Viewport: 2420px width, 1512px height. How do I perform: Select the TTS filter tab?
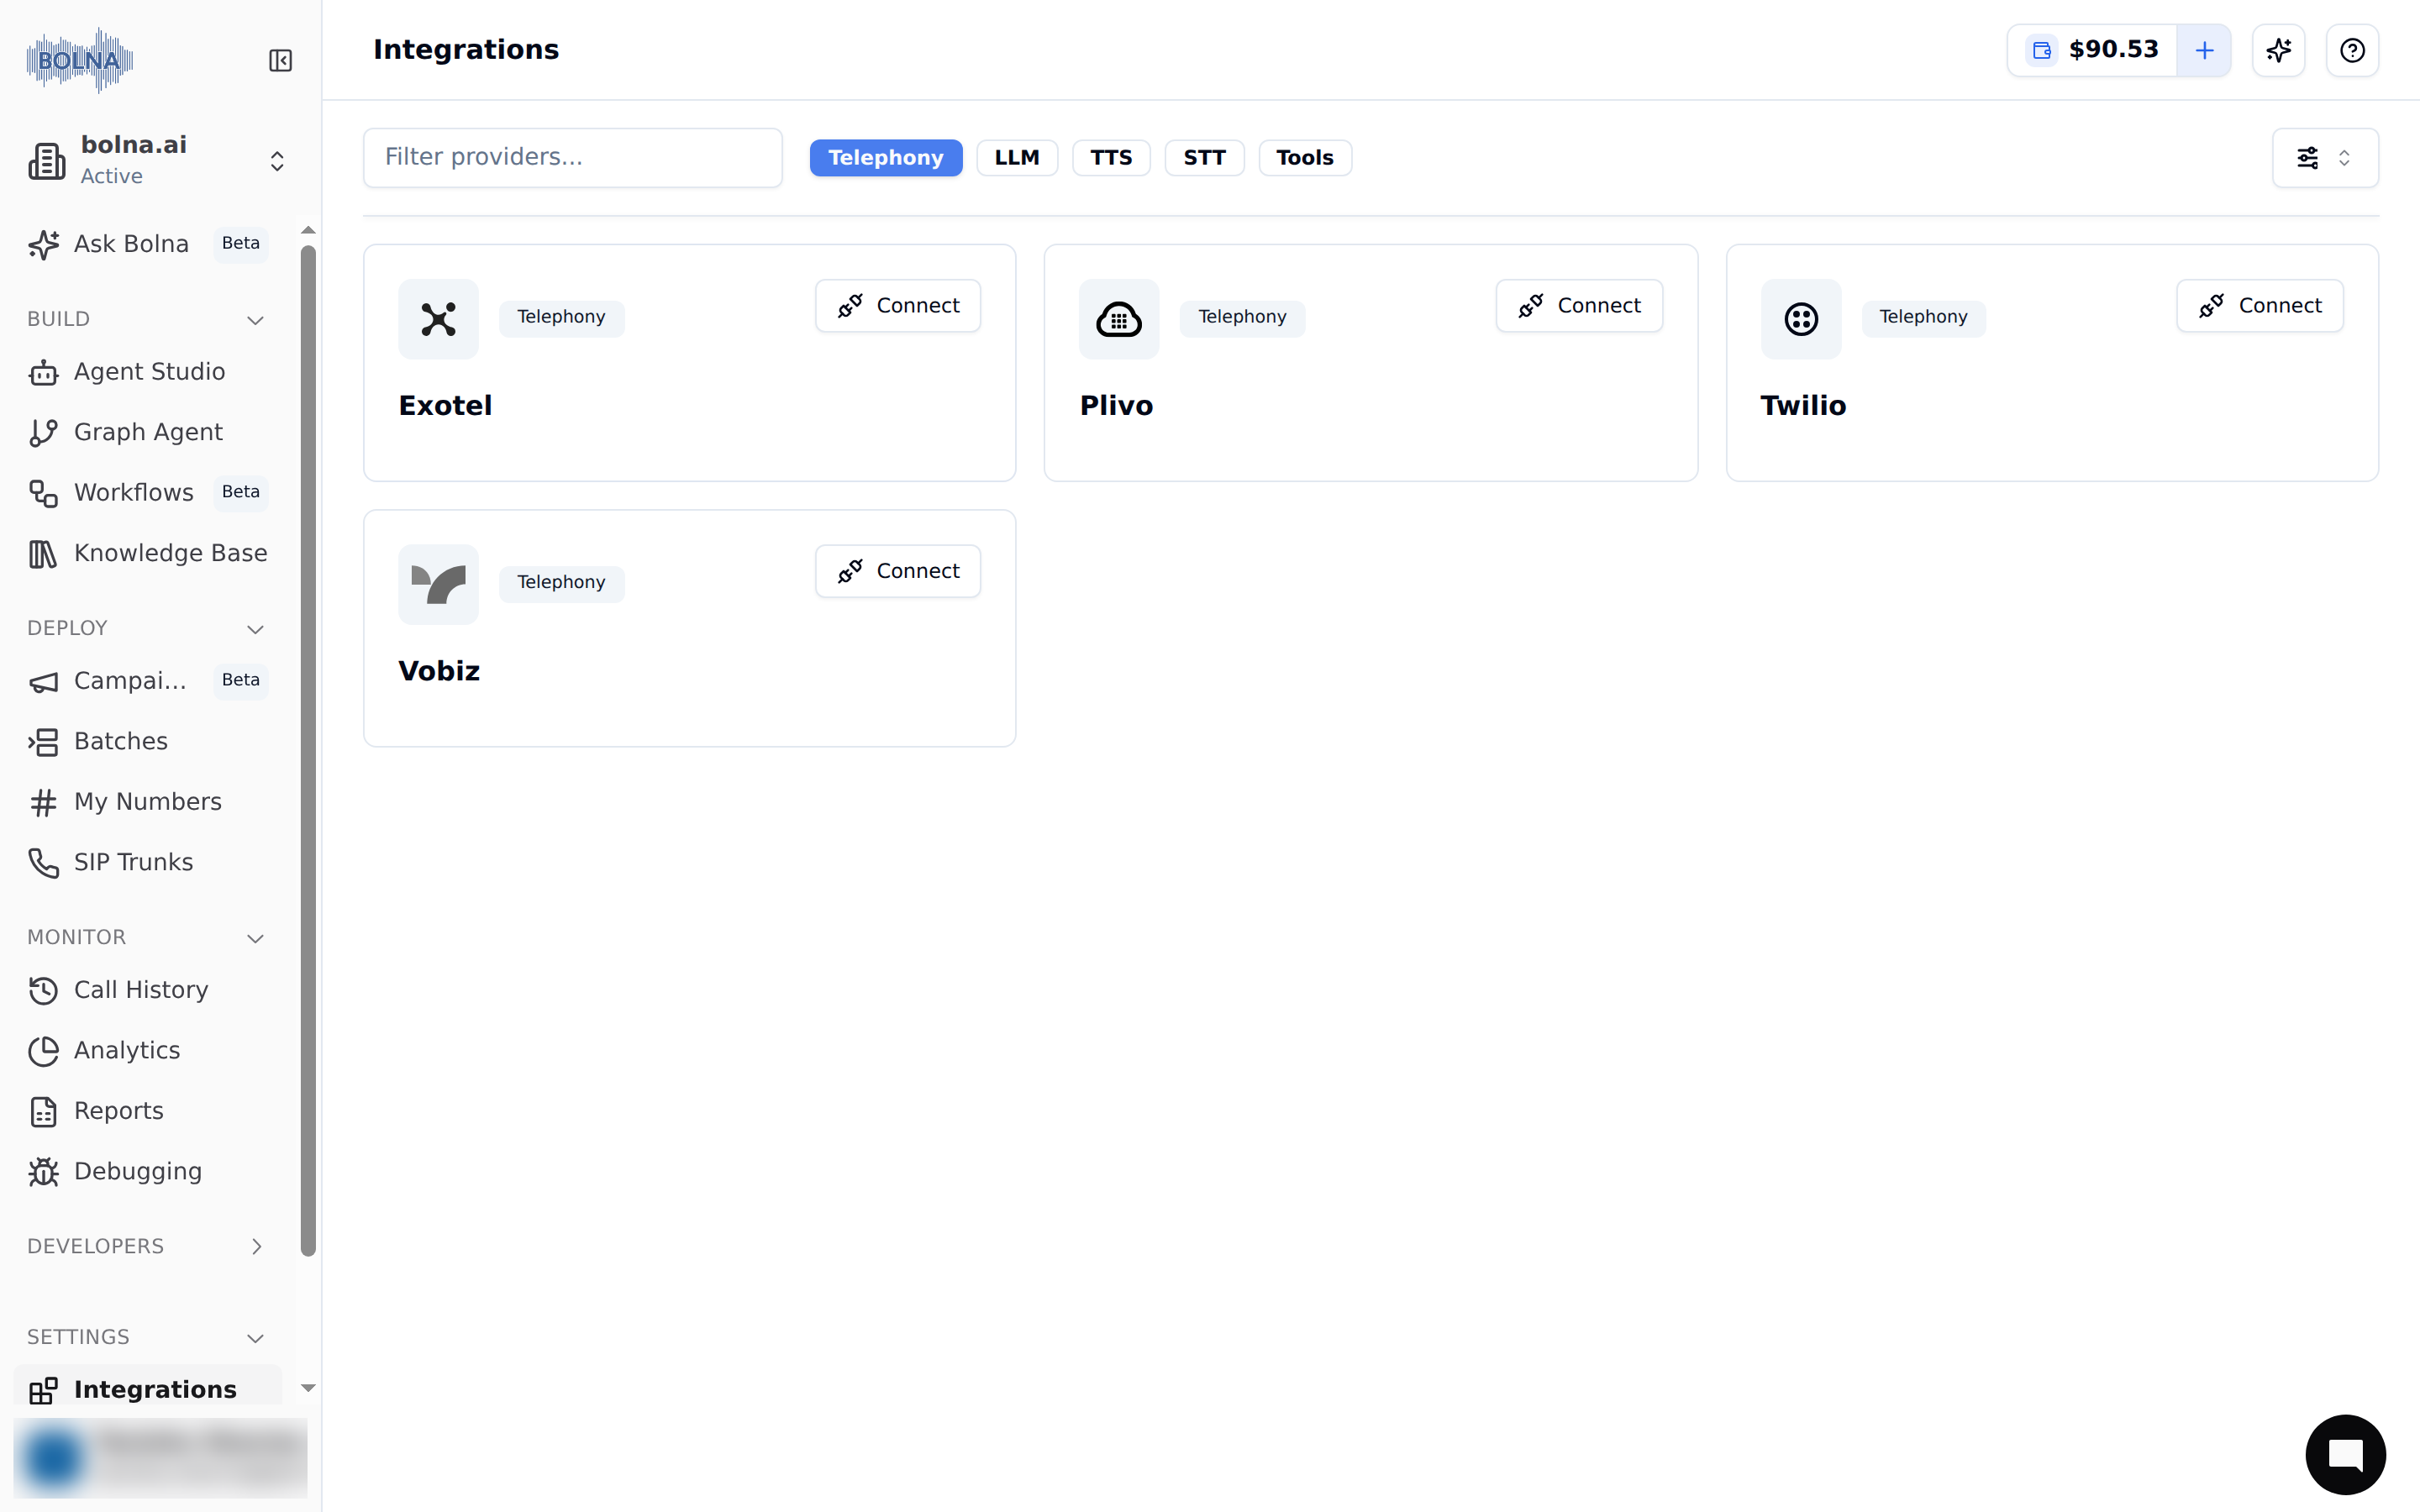pos(1111,158)
